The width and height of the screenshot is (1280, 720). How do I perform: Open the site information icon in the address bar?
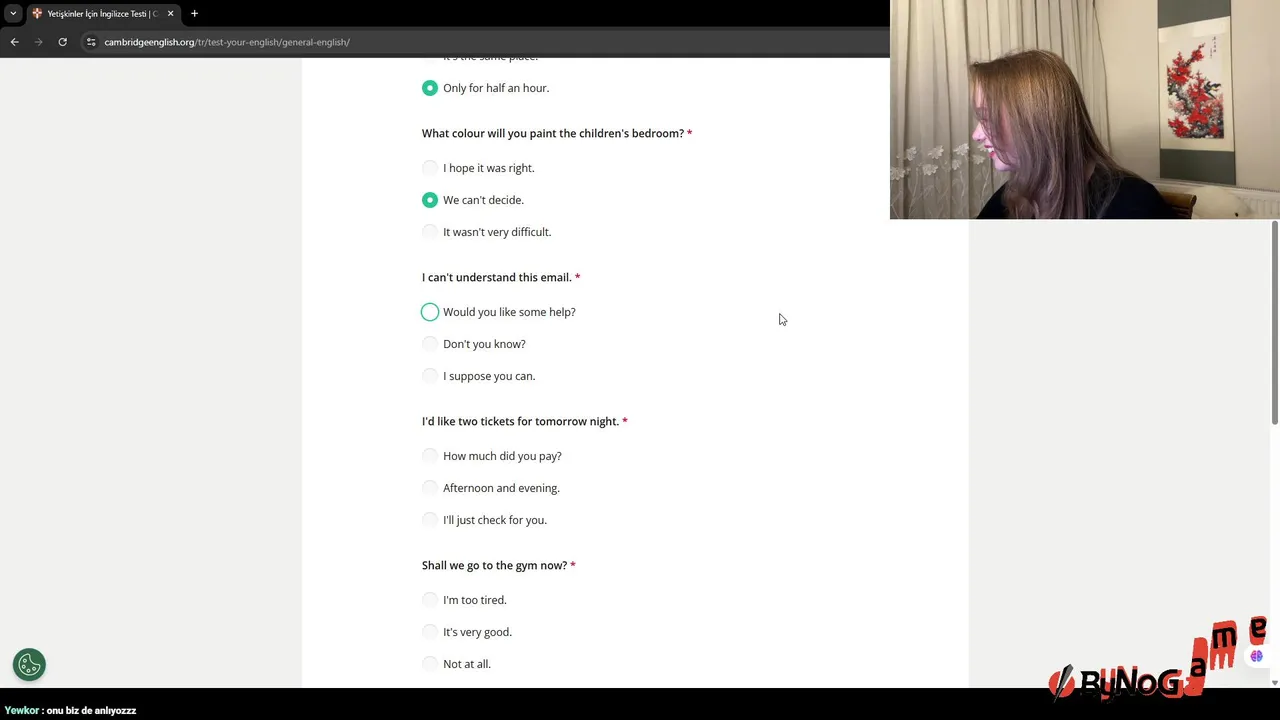pos(91,42)
